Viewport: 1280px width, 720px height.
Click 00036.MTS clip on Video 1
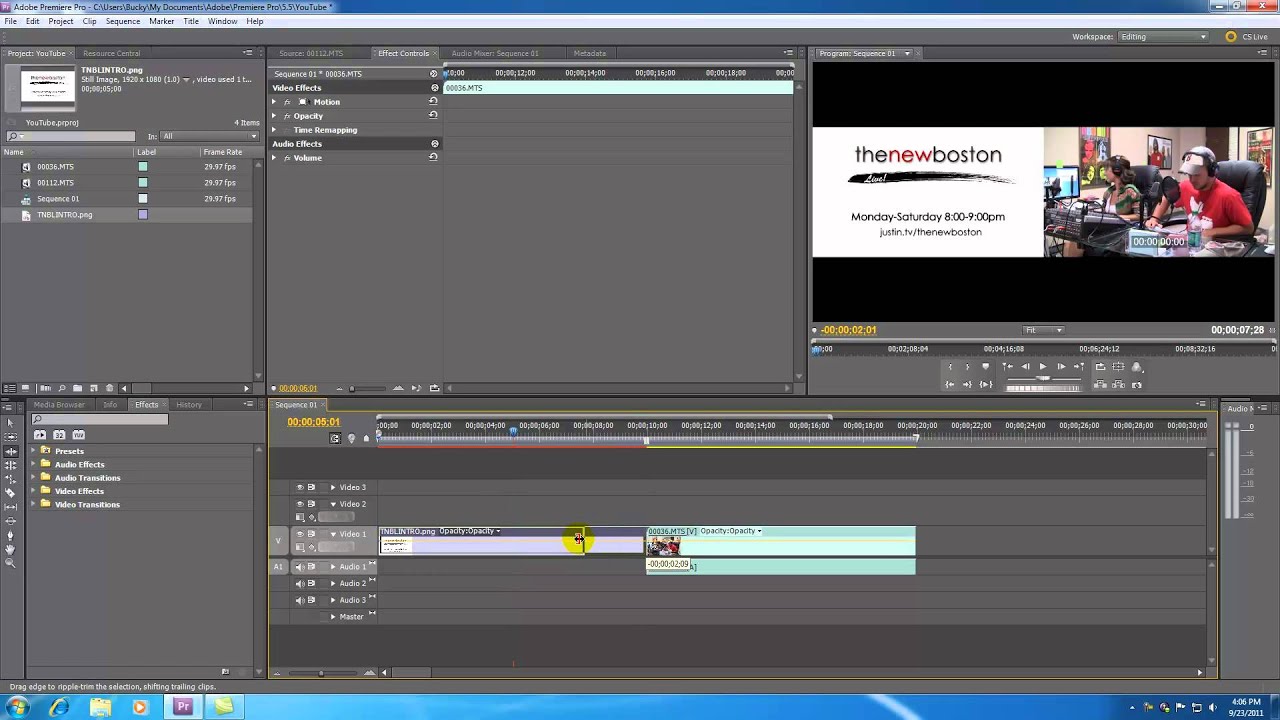[780, 543]
